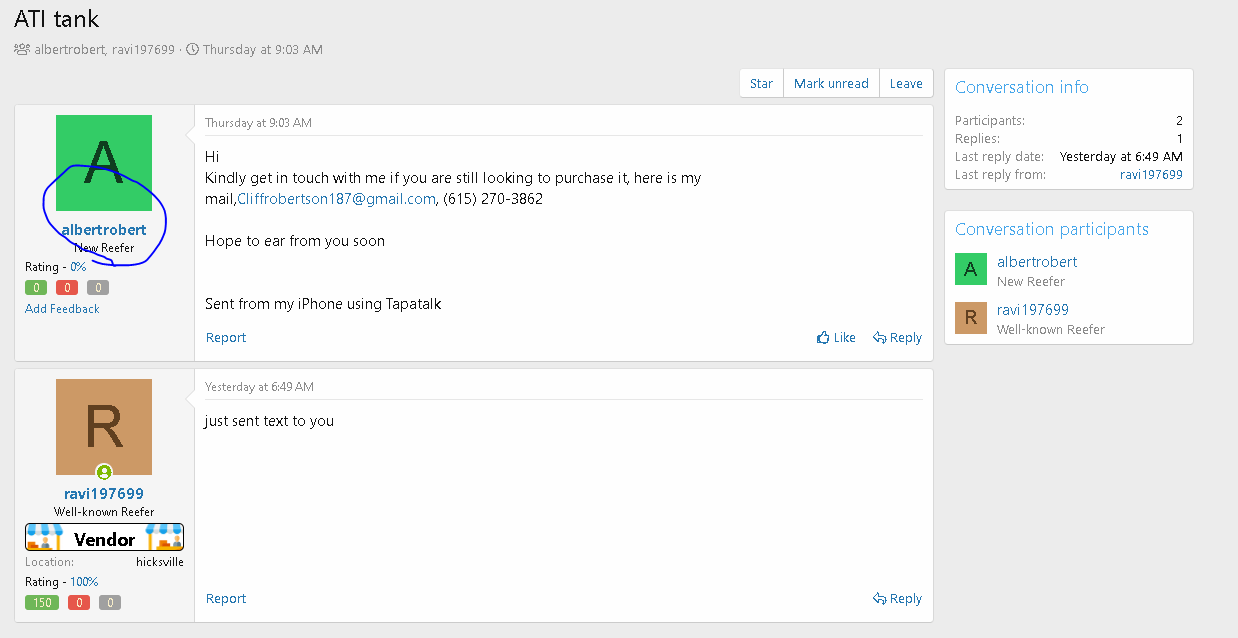This screenshot has height=638, width=1238.
Task: Open ravi197699 from Last reply from
Action: [x=1151, y=175]
